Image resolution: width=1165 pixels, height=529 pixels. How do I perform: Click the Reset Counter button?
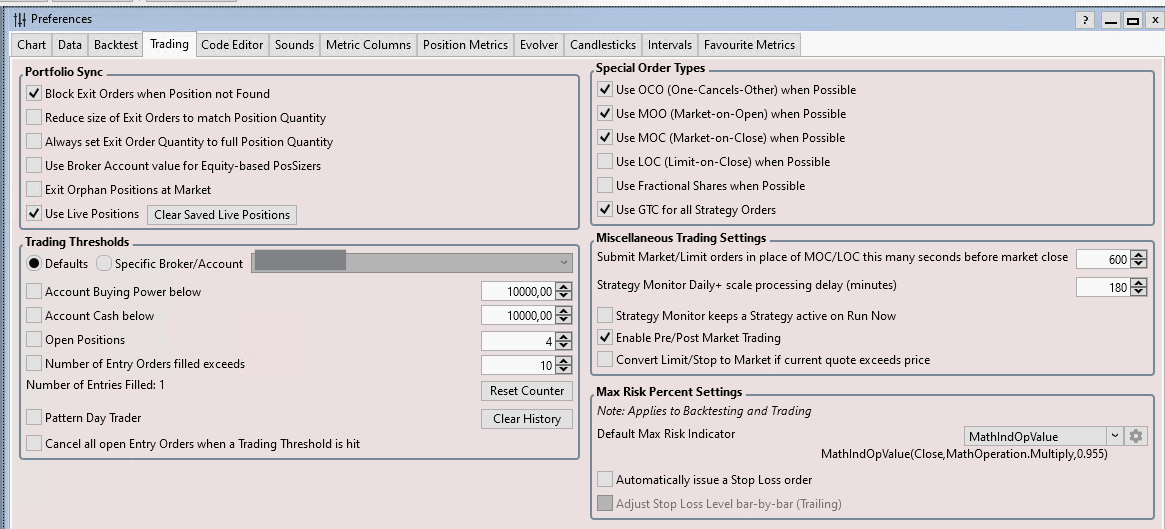coord(527,391)
